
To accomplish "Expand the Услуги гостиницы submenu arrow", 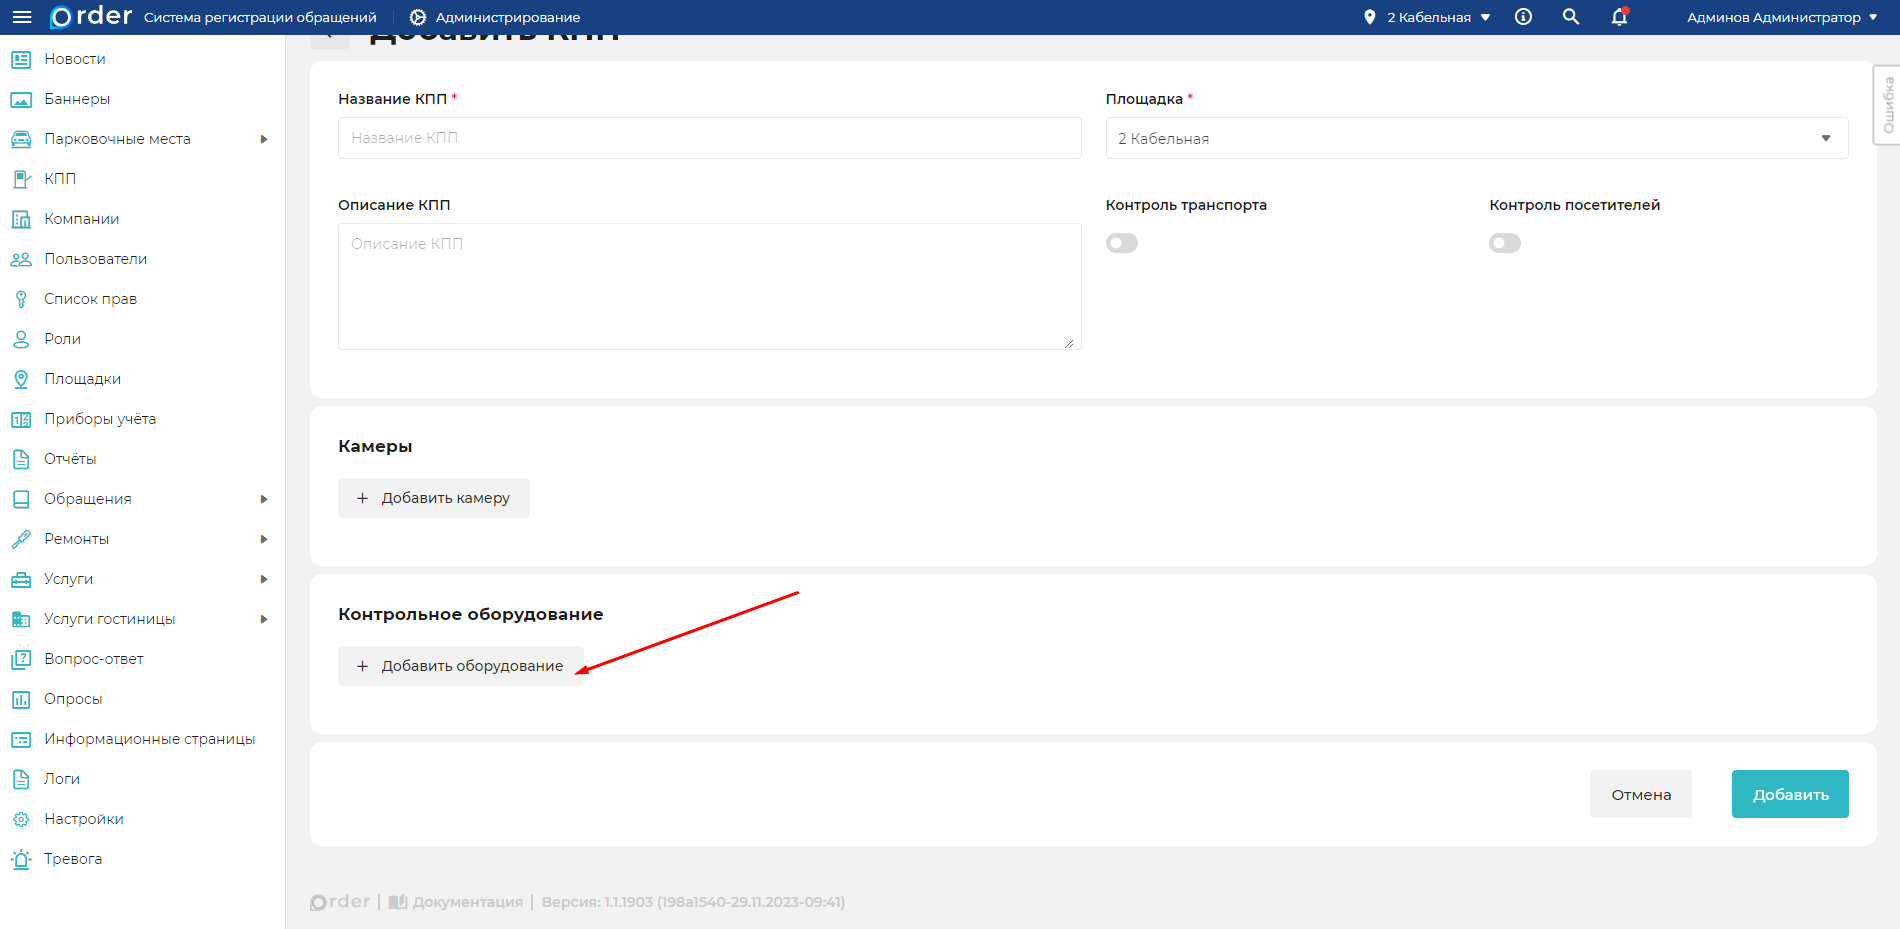I will (x=264, y=619).
